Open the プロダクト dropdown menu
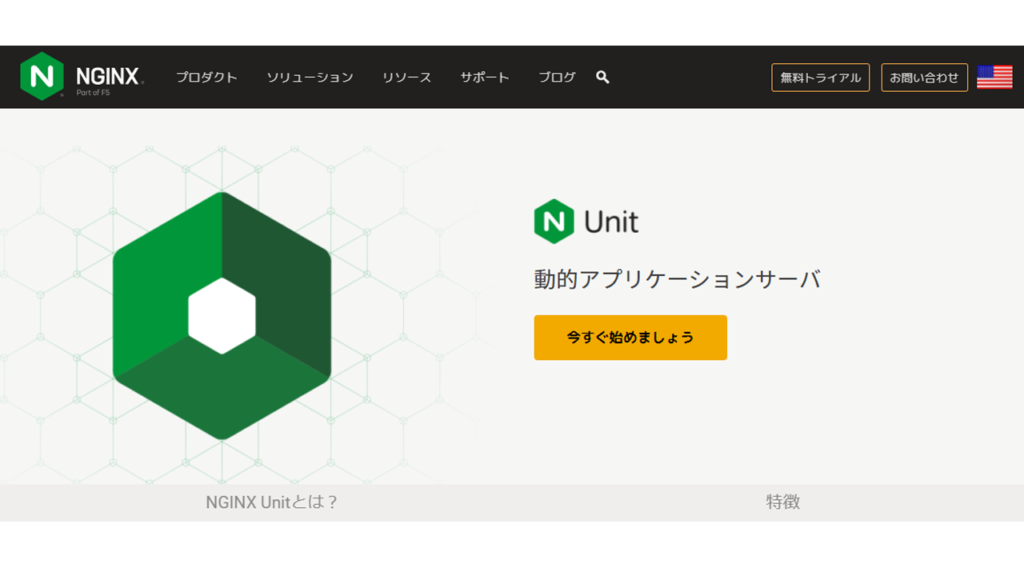 pos(206,76)
